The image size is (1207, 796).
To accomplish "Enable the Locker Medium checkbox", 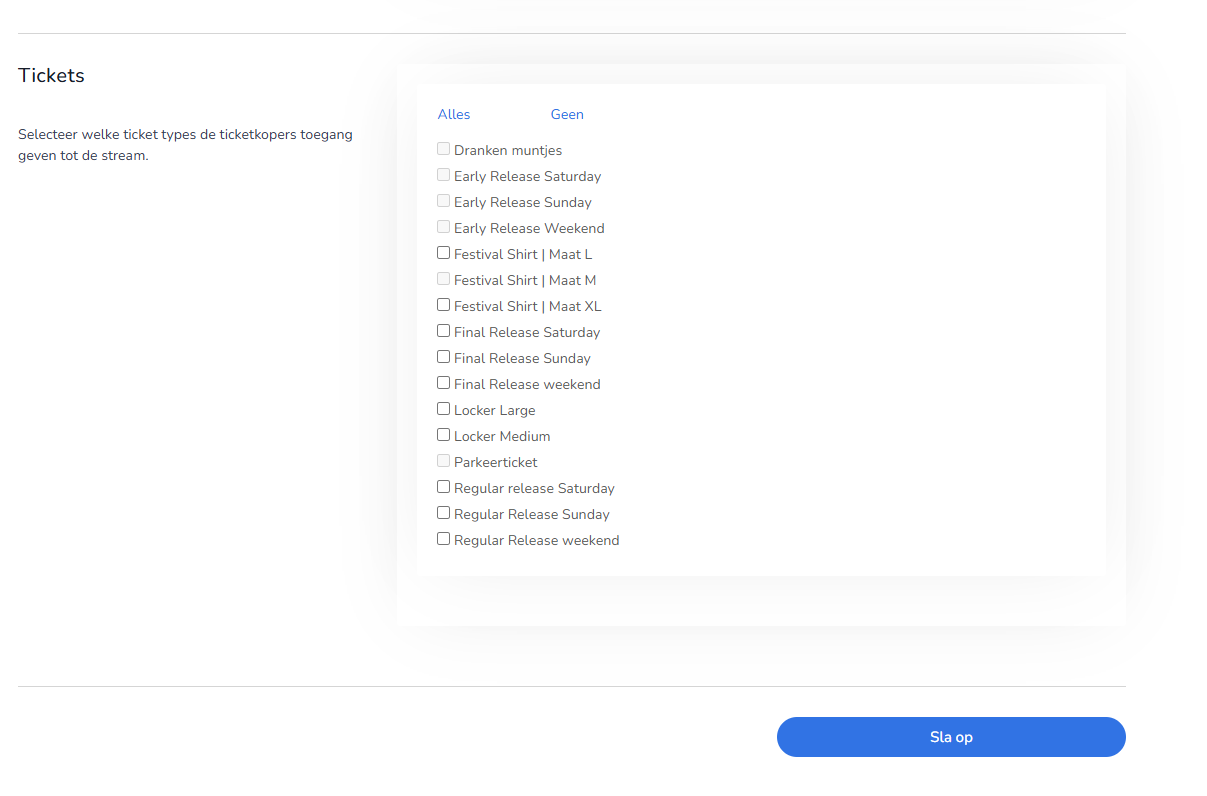I will 444,435.
